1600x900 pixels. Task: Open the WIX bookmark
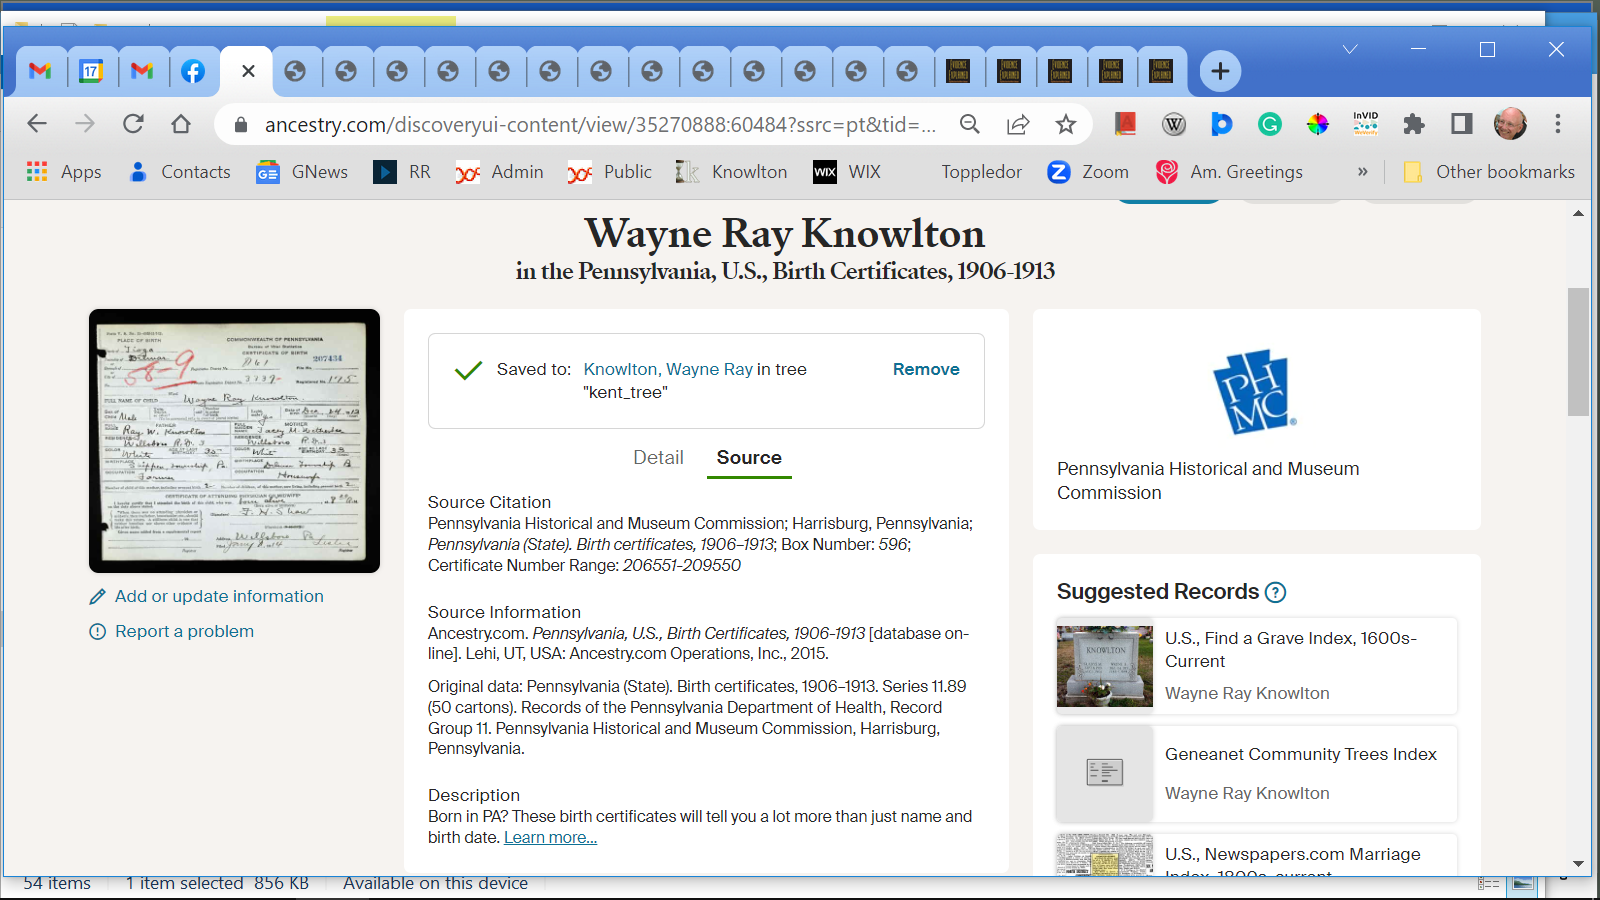point(847,172)
